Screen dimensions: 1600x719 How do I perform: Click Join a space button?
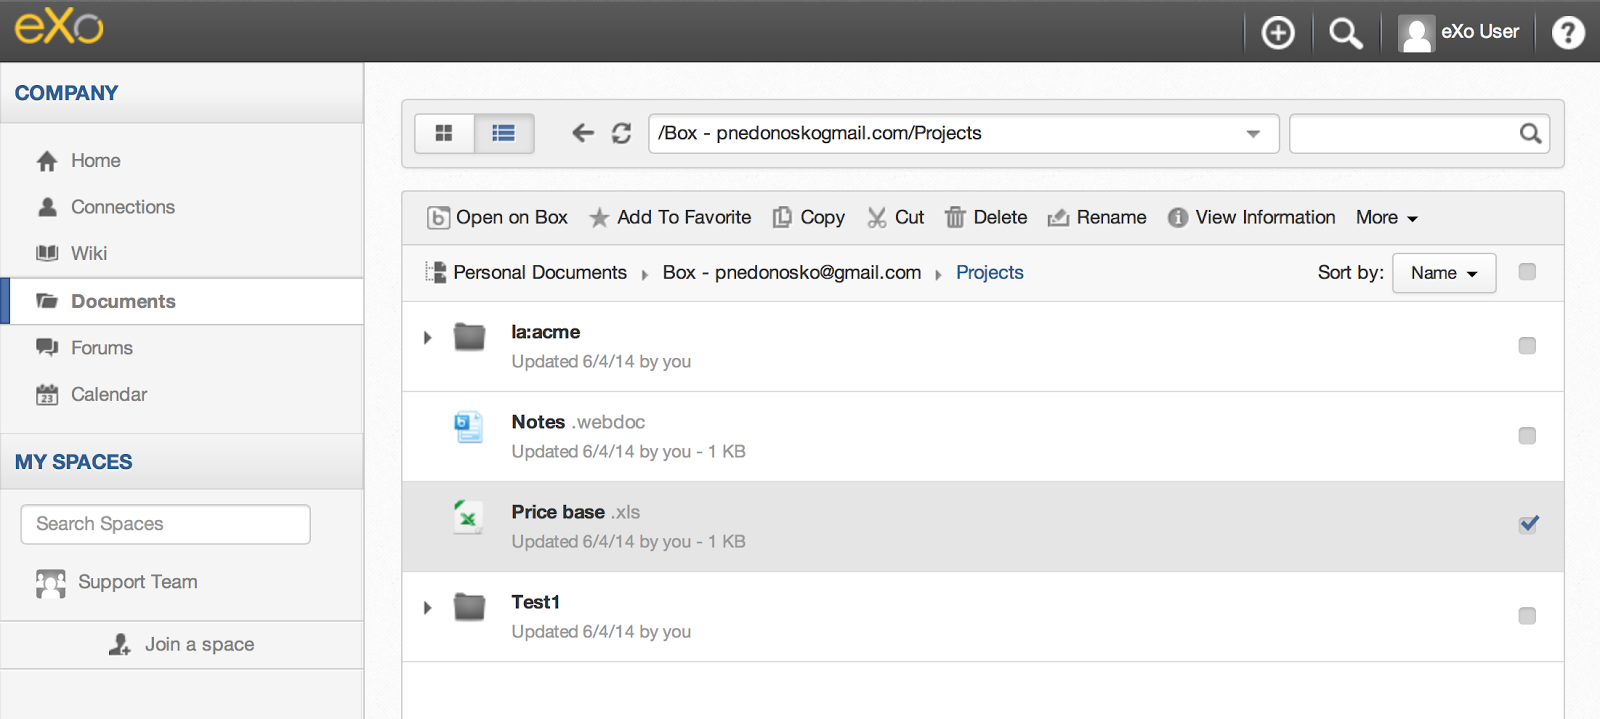182,645
